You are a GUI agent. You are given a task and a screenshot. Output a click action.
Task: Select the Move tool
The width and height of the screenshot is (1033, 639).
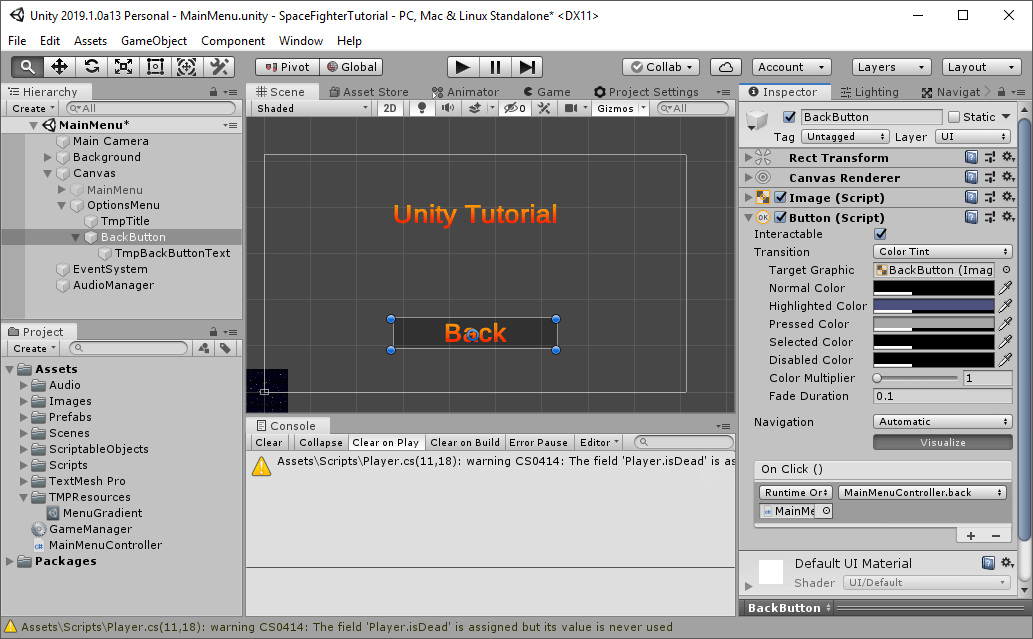[x=58, y=67]
